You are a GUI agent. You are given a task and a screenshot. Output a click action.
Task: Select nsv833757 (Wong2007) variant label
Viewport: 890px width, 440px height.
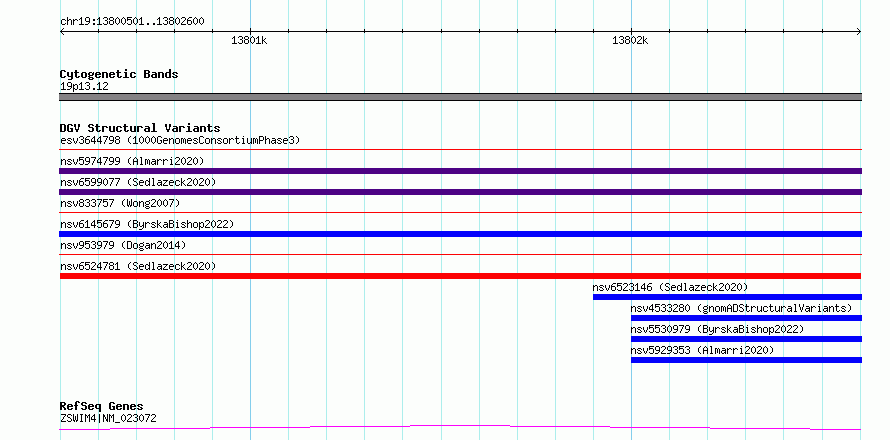(120, 203)
